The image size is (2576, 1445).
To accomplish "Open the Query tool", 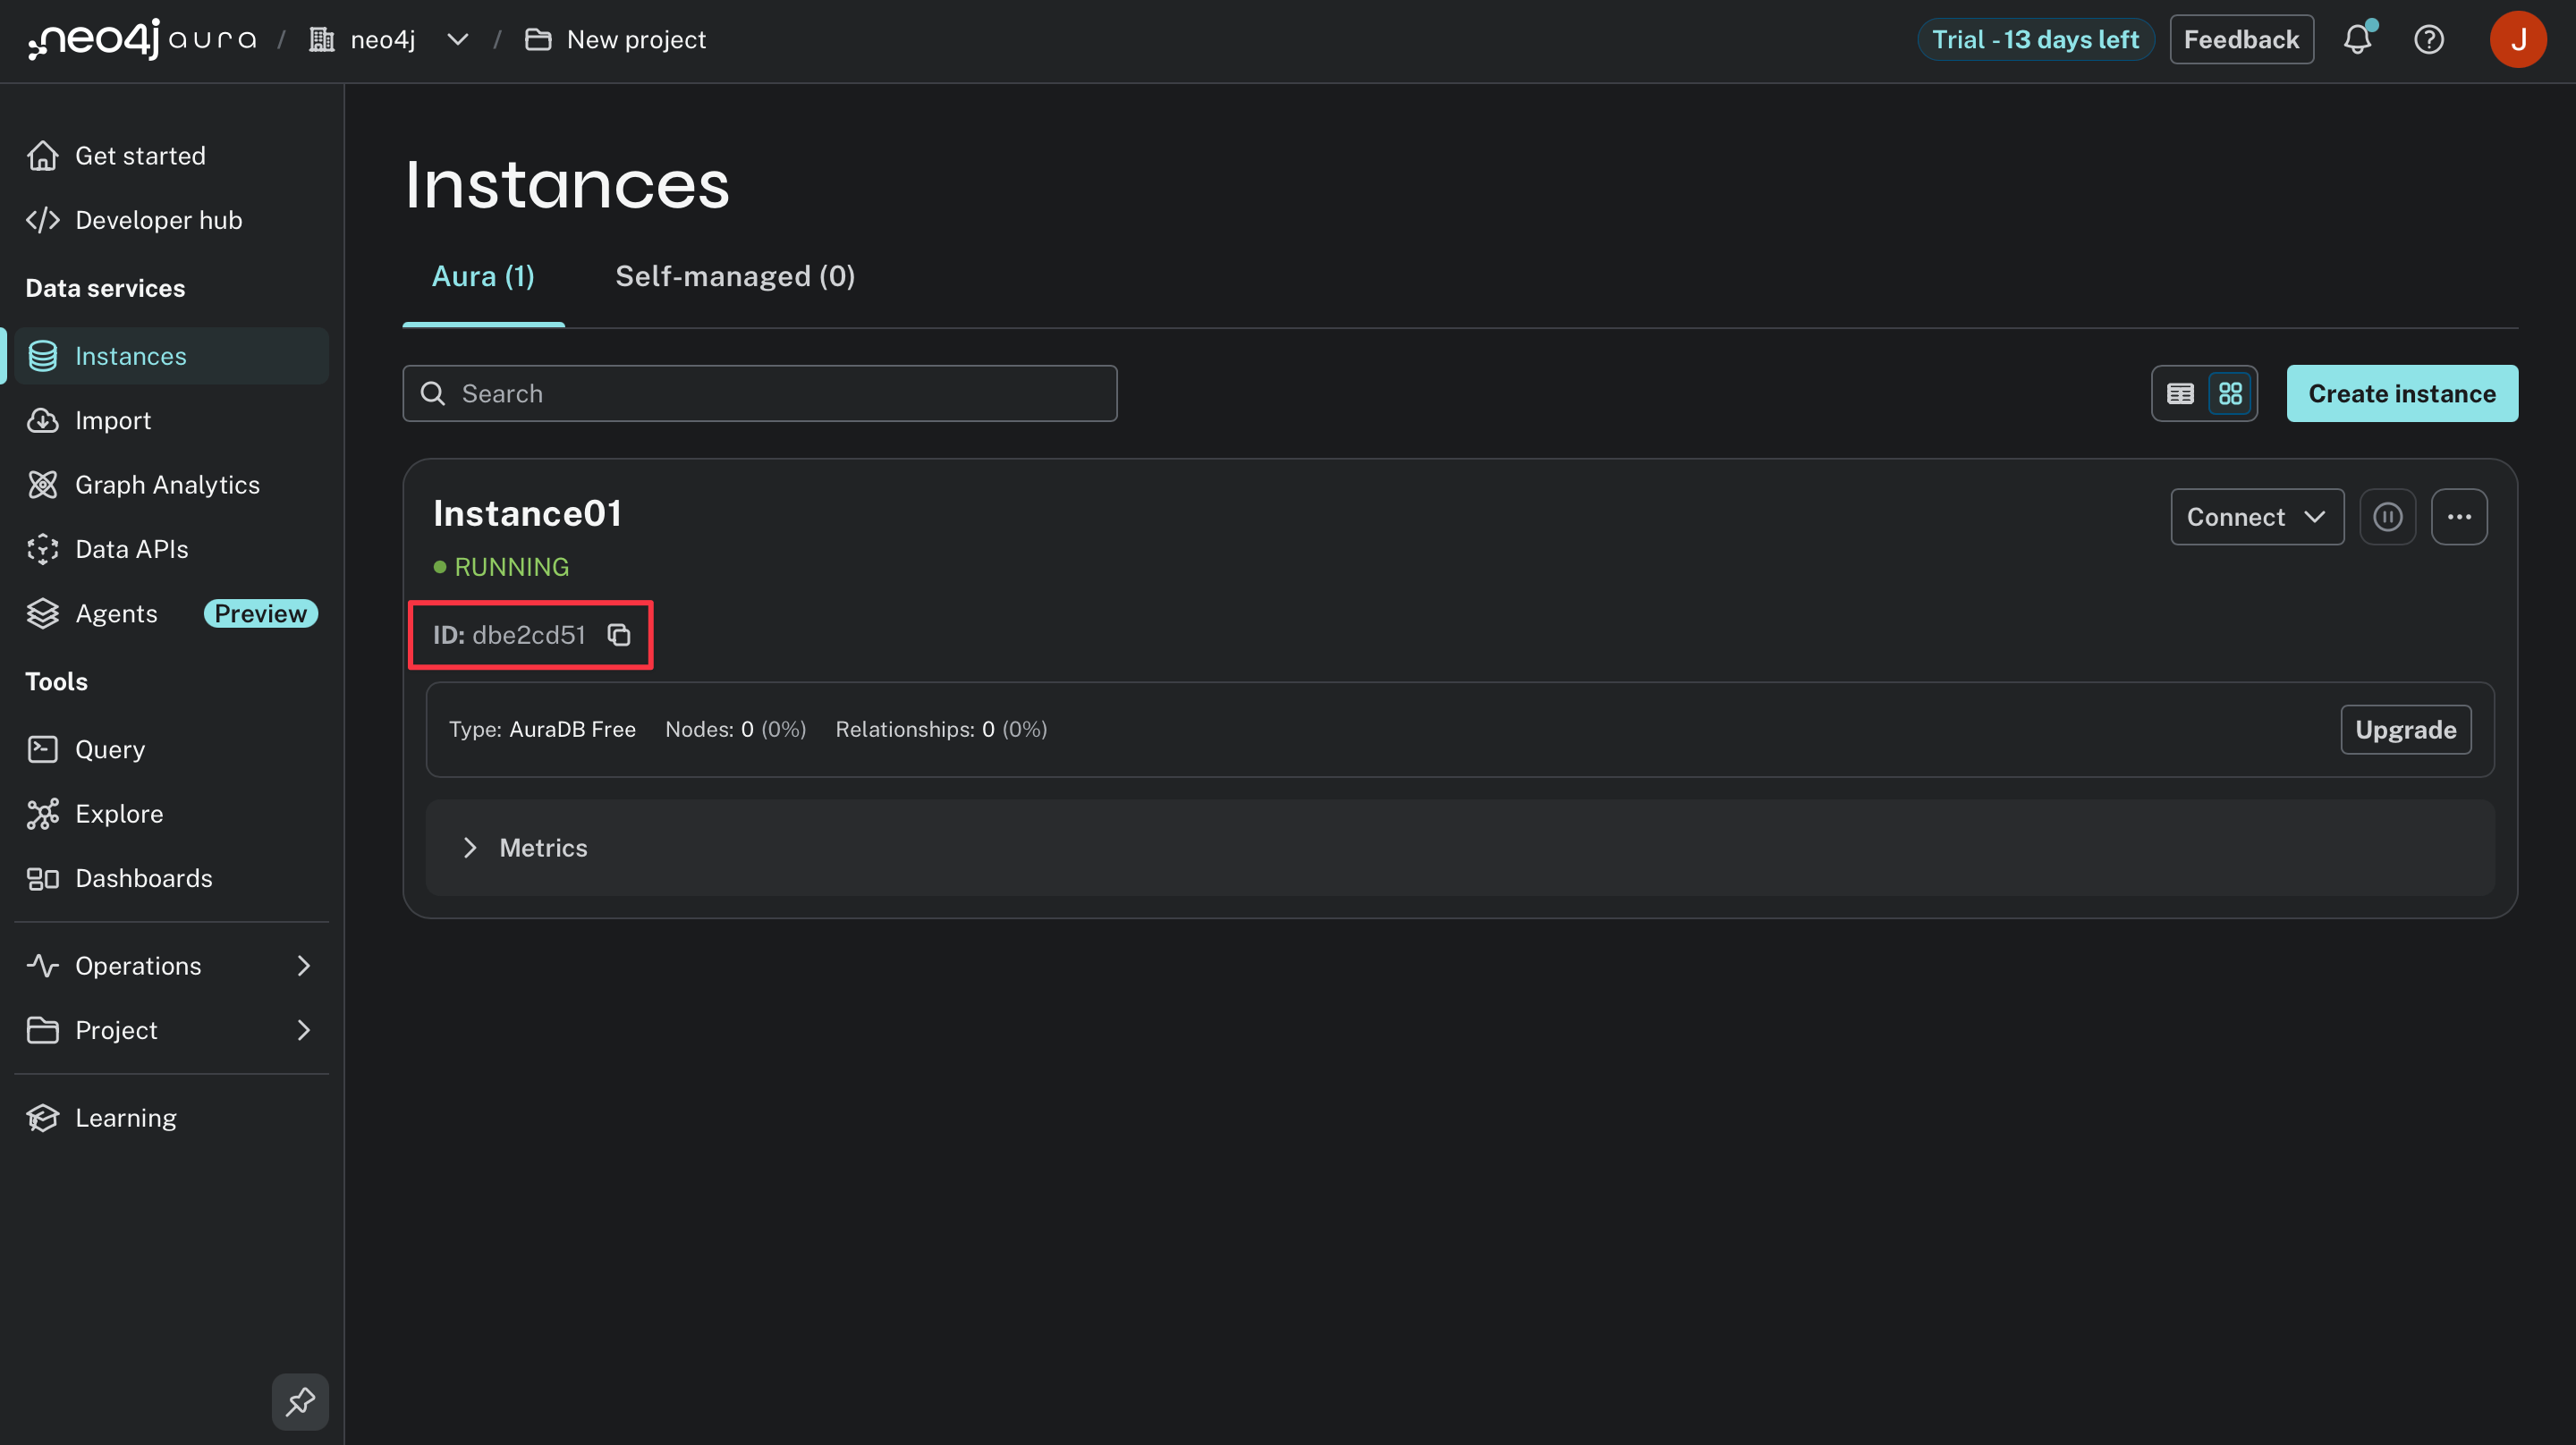I will [110, 748].
